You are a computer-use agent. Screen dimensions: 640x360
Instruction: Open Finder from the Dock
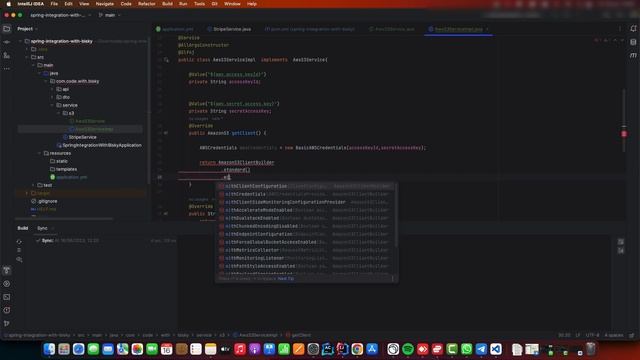(49, 349)
